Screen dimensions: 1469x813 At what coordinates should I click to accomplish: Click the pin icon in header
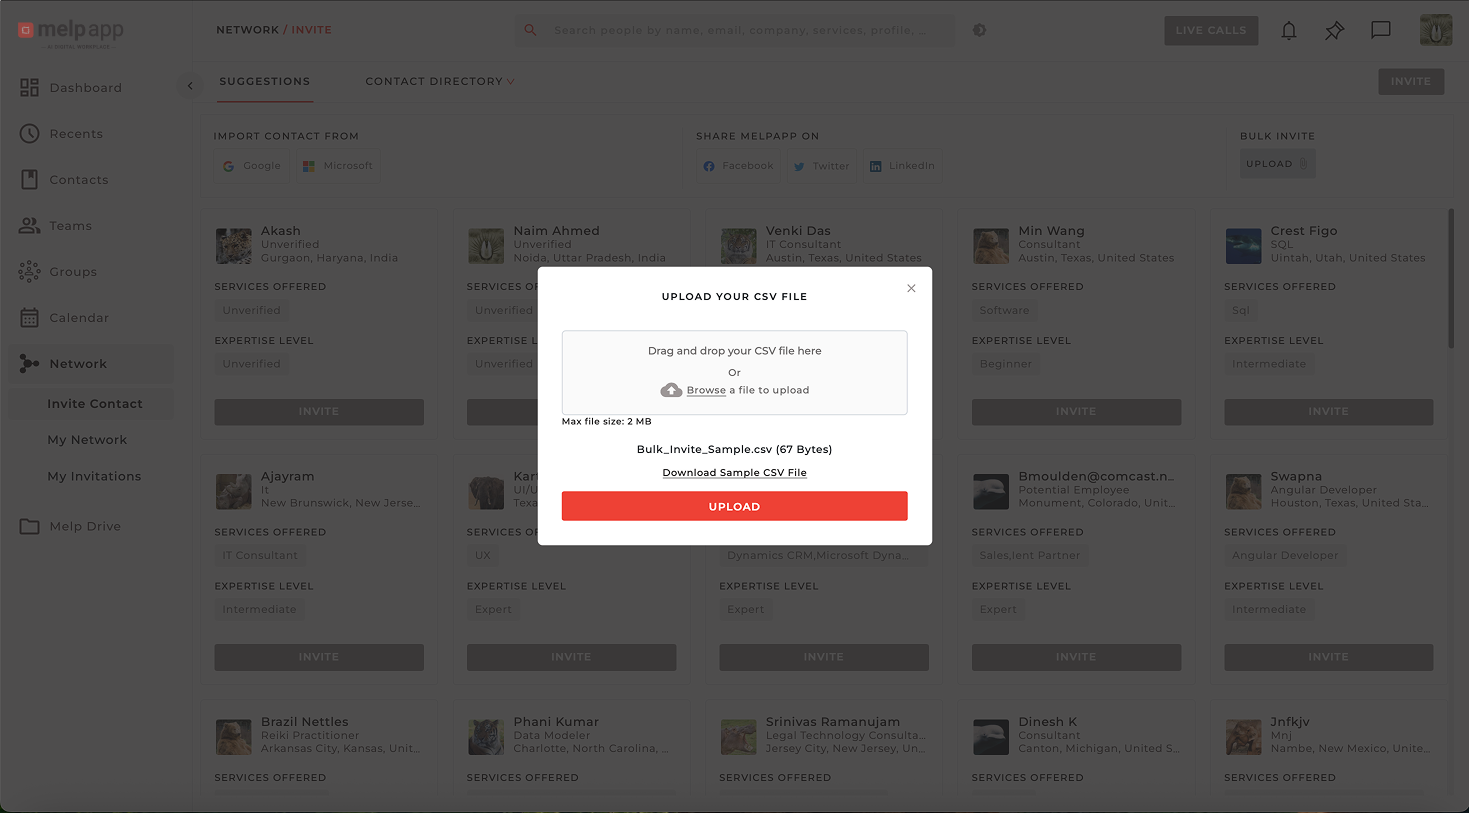tap(1334, 31)
